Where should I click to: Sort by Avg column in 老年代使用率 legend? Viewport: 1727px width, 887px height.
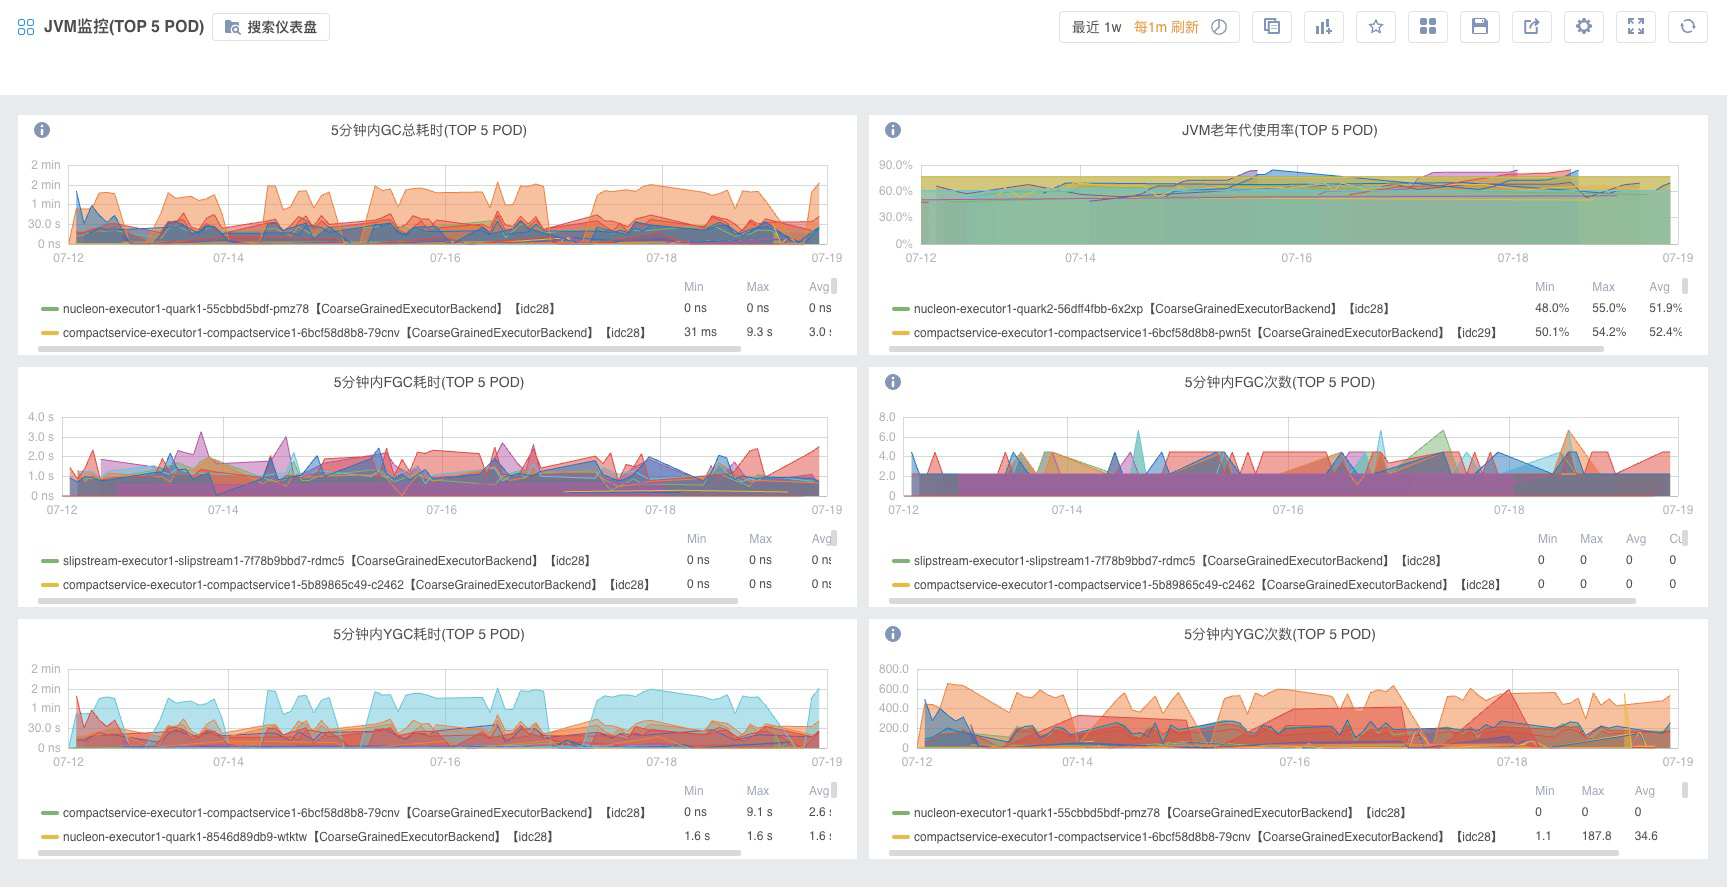pos(1660,287)
